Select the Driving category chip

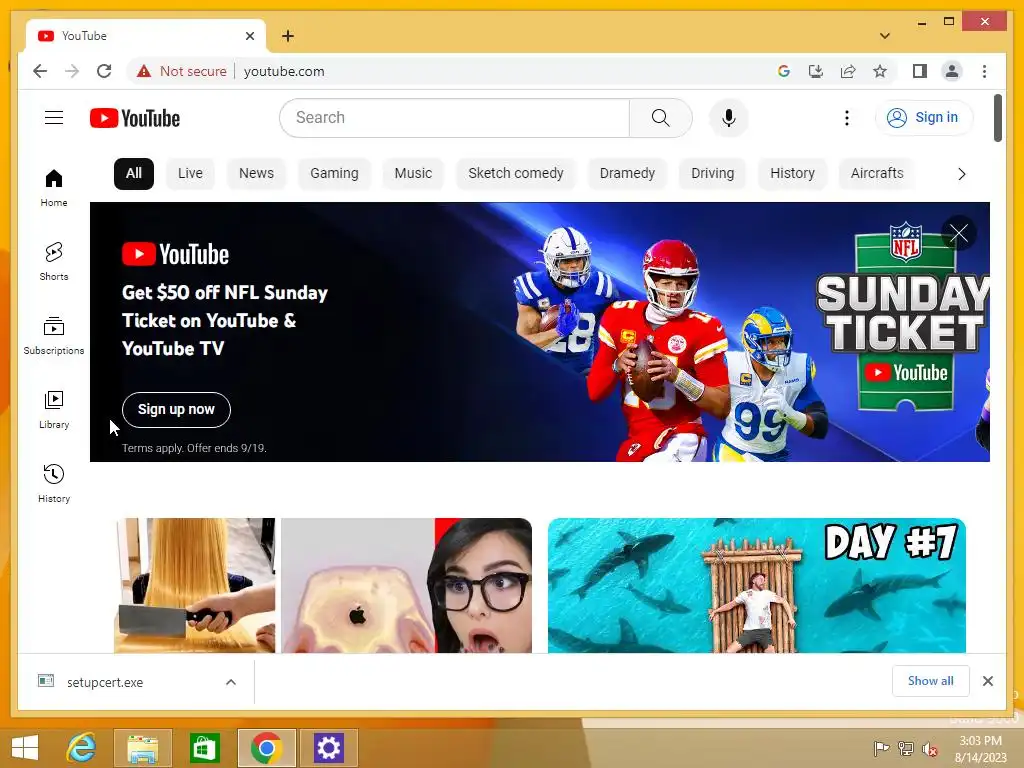tap(712, 174)
